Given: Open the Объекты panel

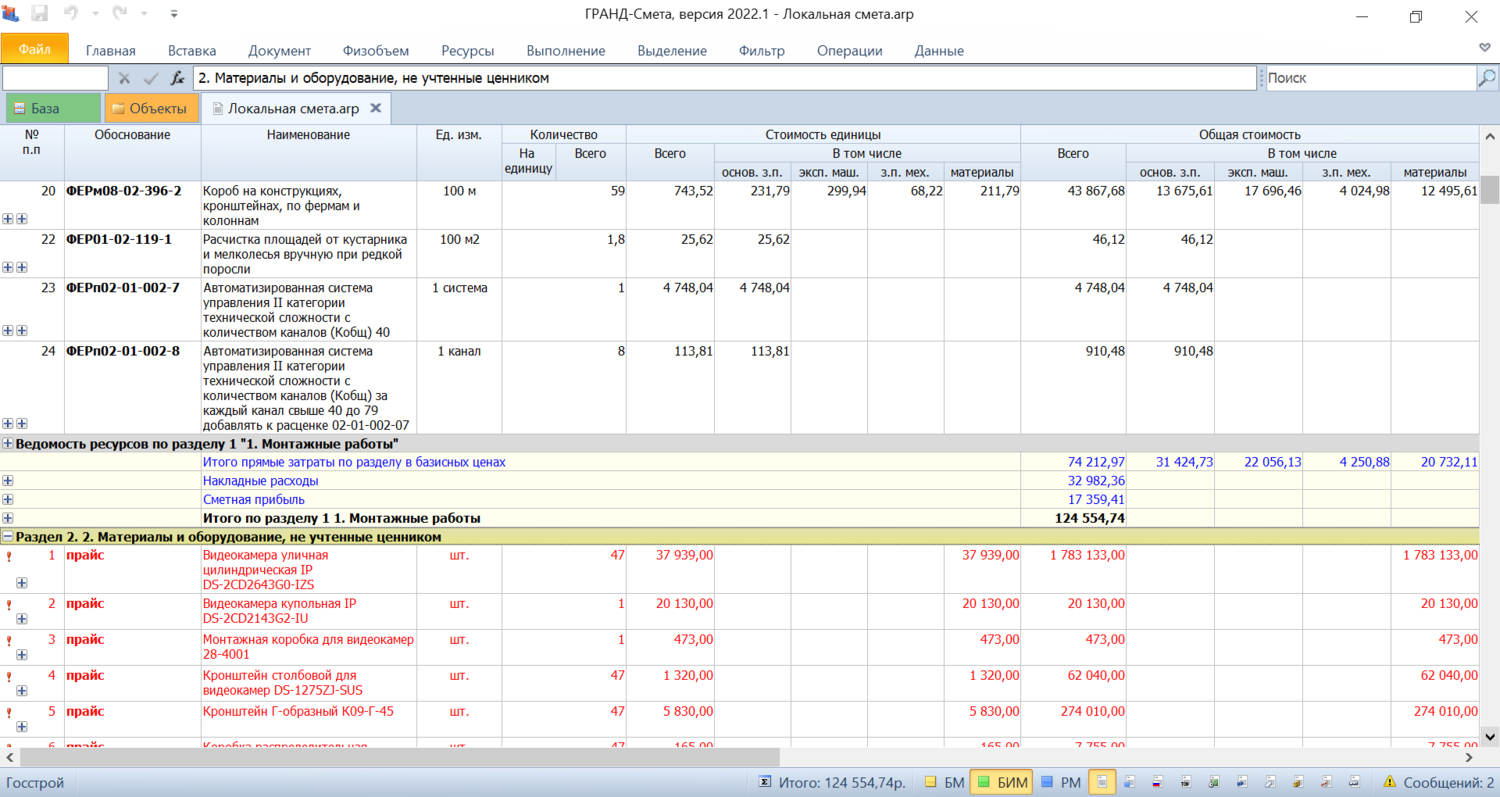Looking at the screenshot, I should pyautogui.click(x=151, y=108).
